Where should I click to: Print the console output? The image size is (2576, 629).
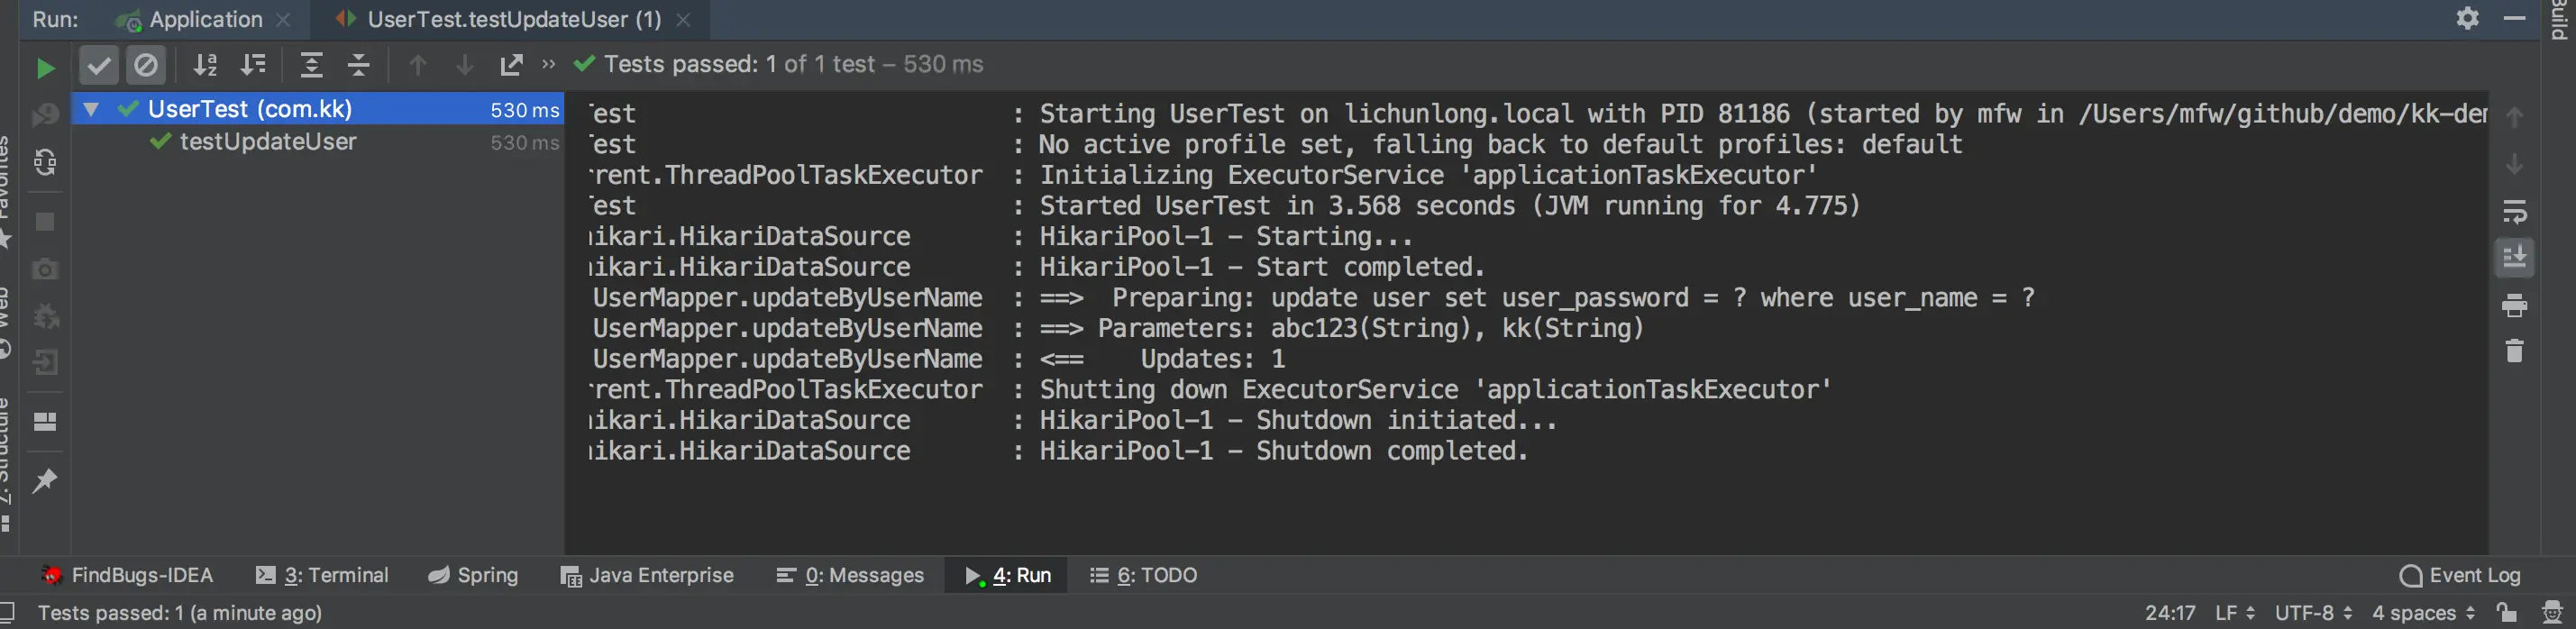tap(2514, 306)
